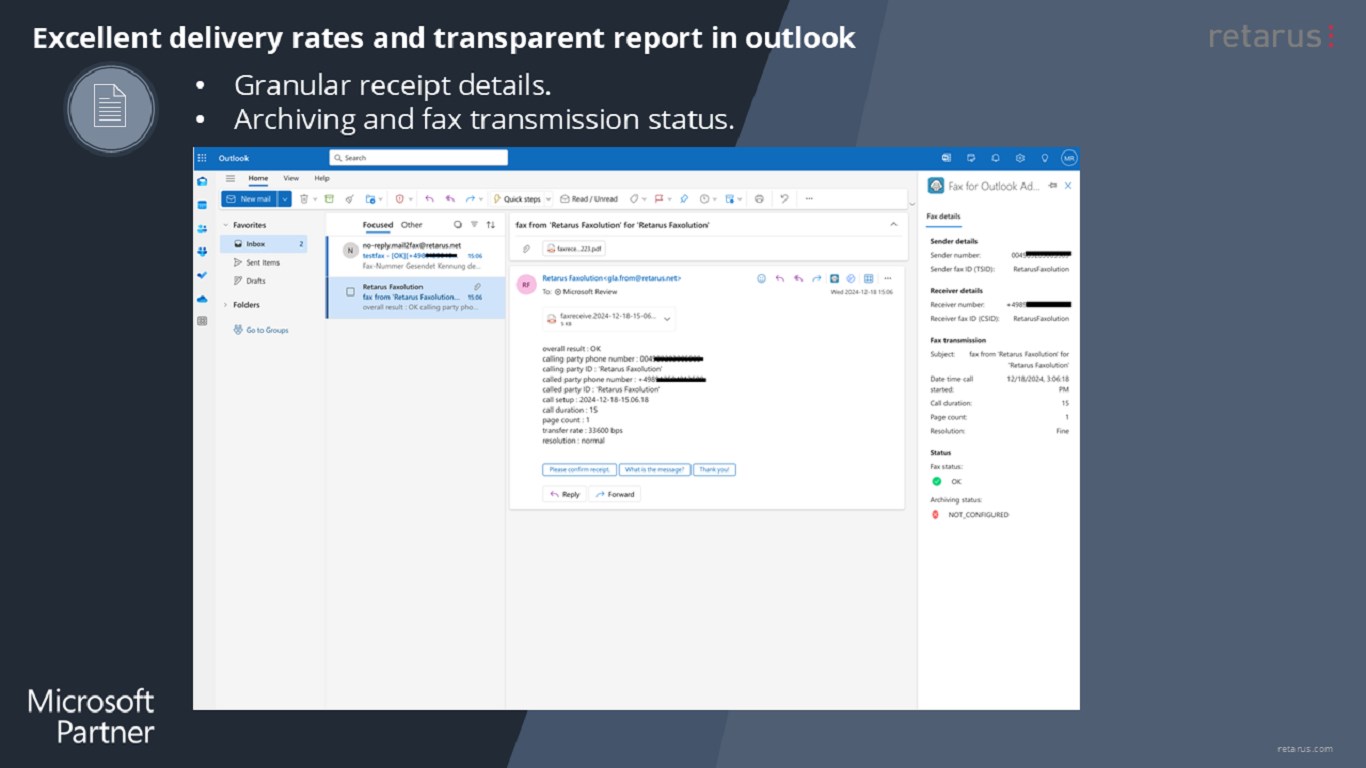The image size is (1366, 768).
Task: Tick the checkbox on Retarus Faxolution message
Action: coord(350,292)
